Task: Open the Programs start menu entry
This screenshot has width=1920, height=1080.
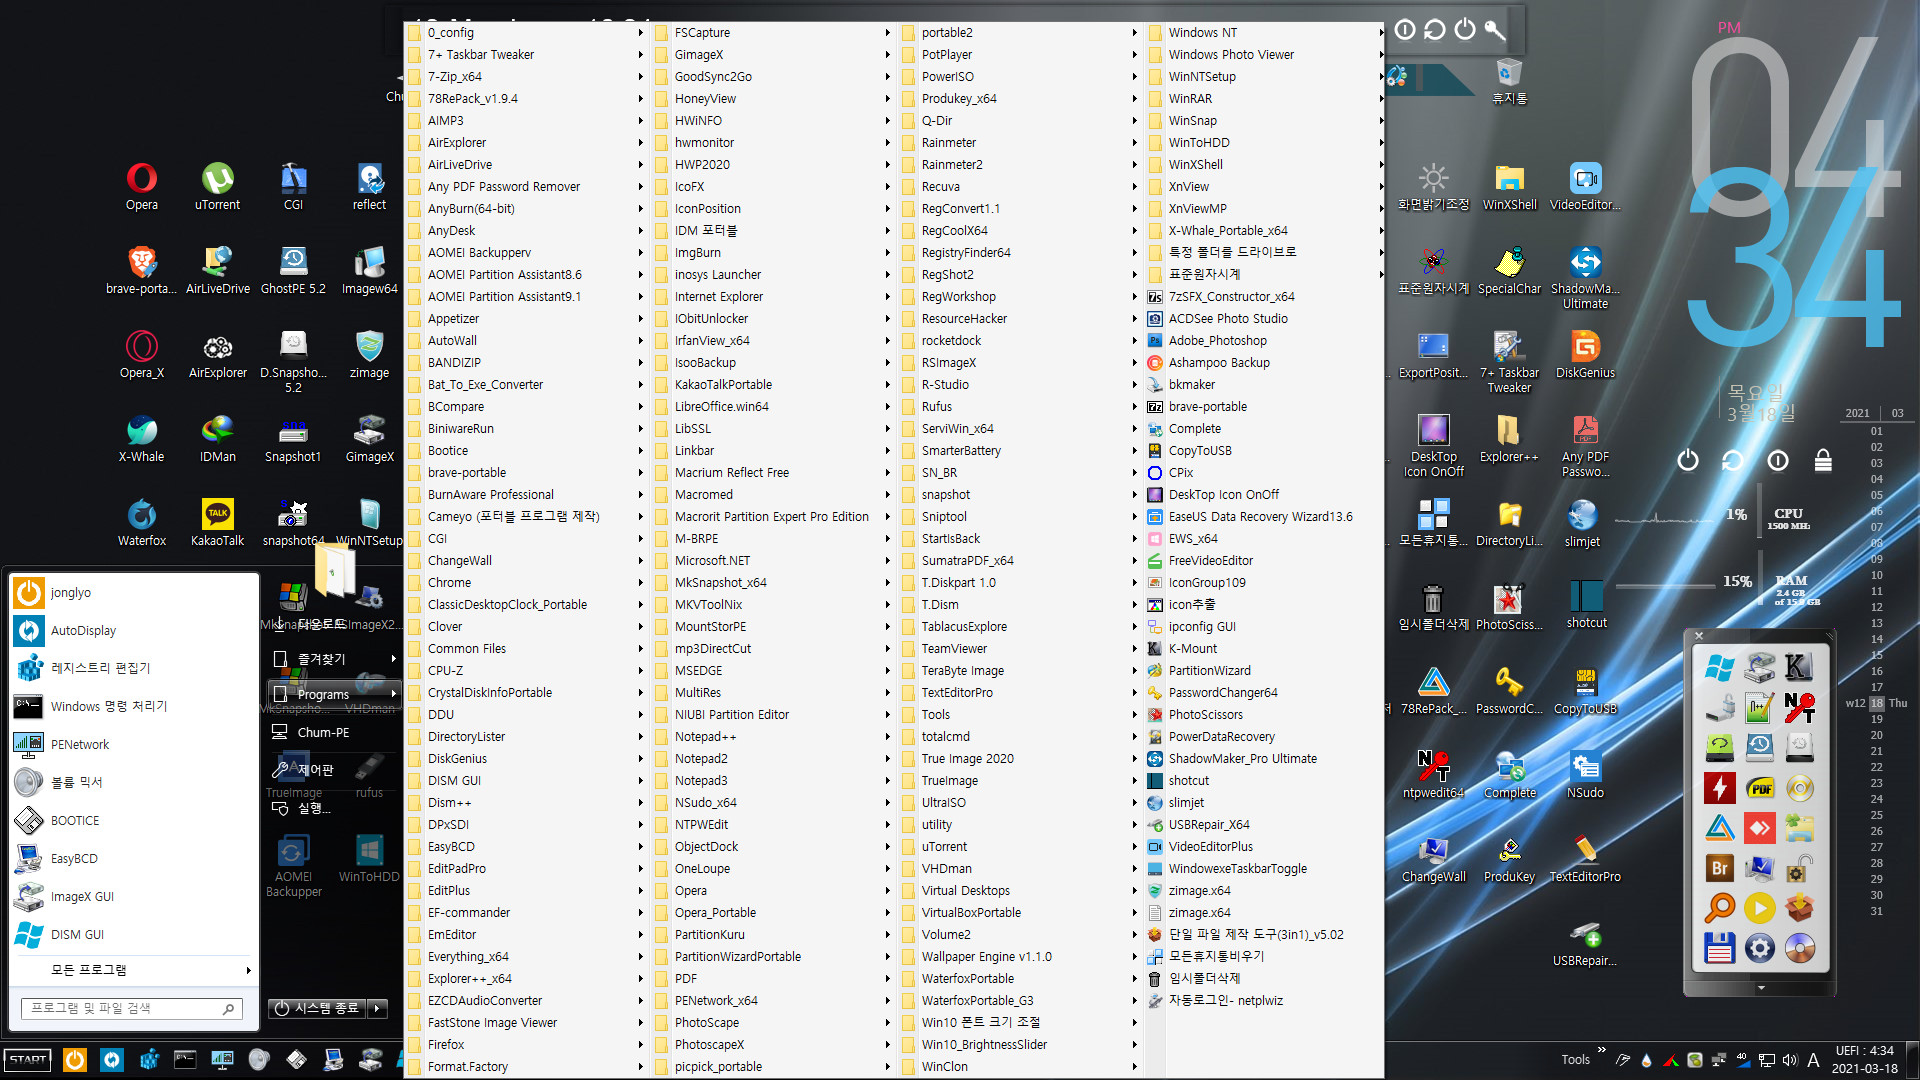Action: [334, 694]
